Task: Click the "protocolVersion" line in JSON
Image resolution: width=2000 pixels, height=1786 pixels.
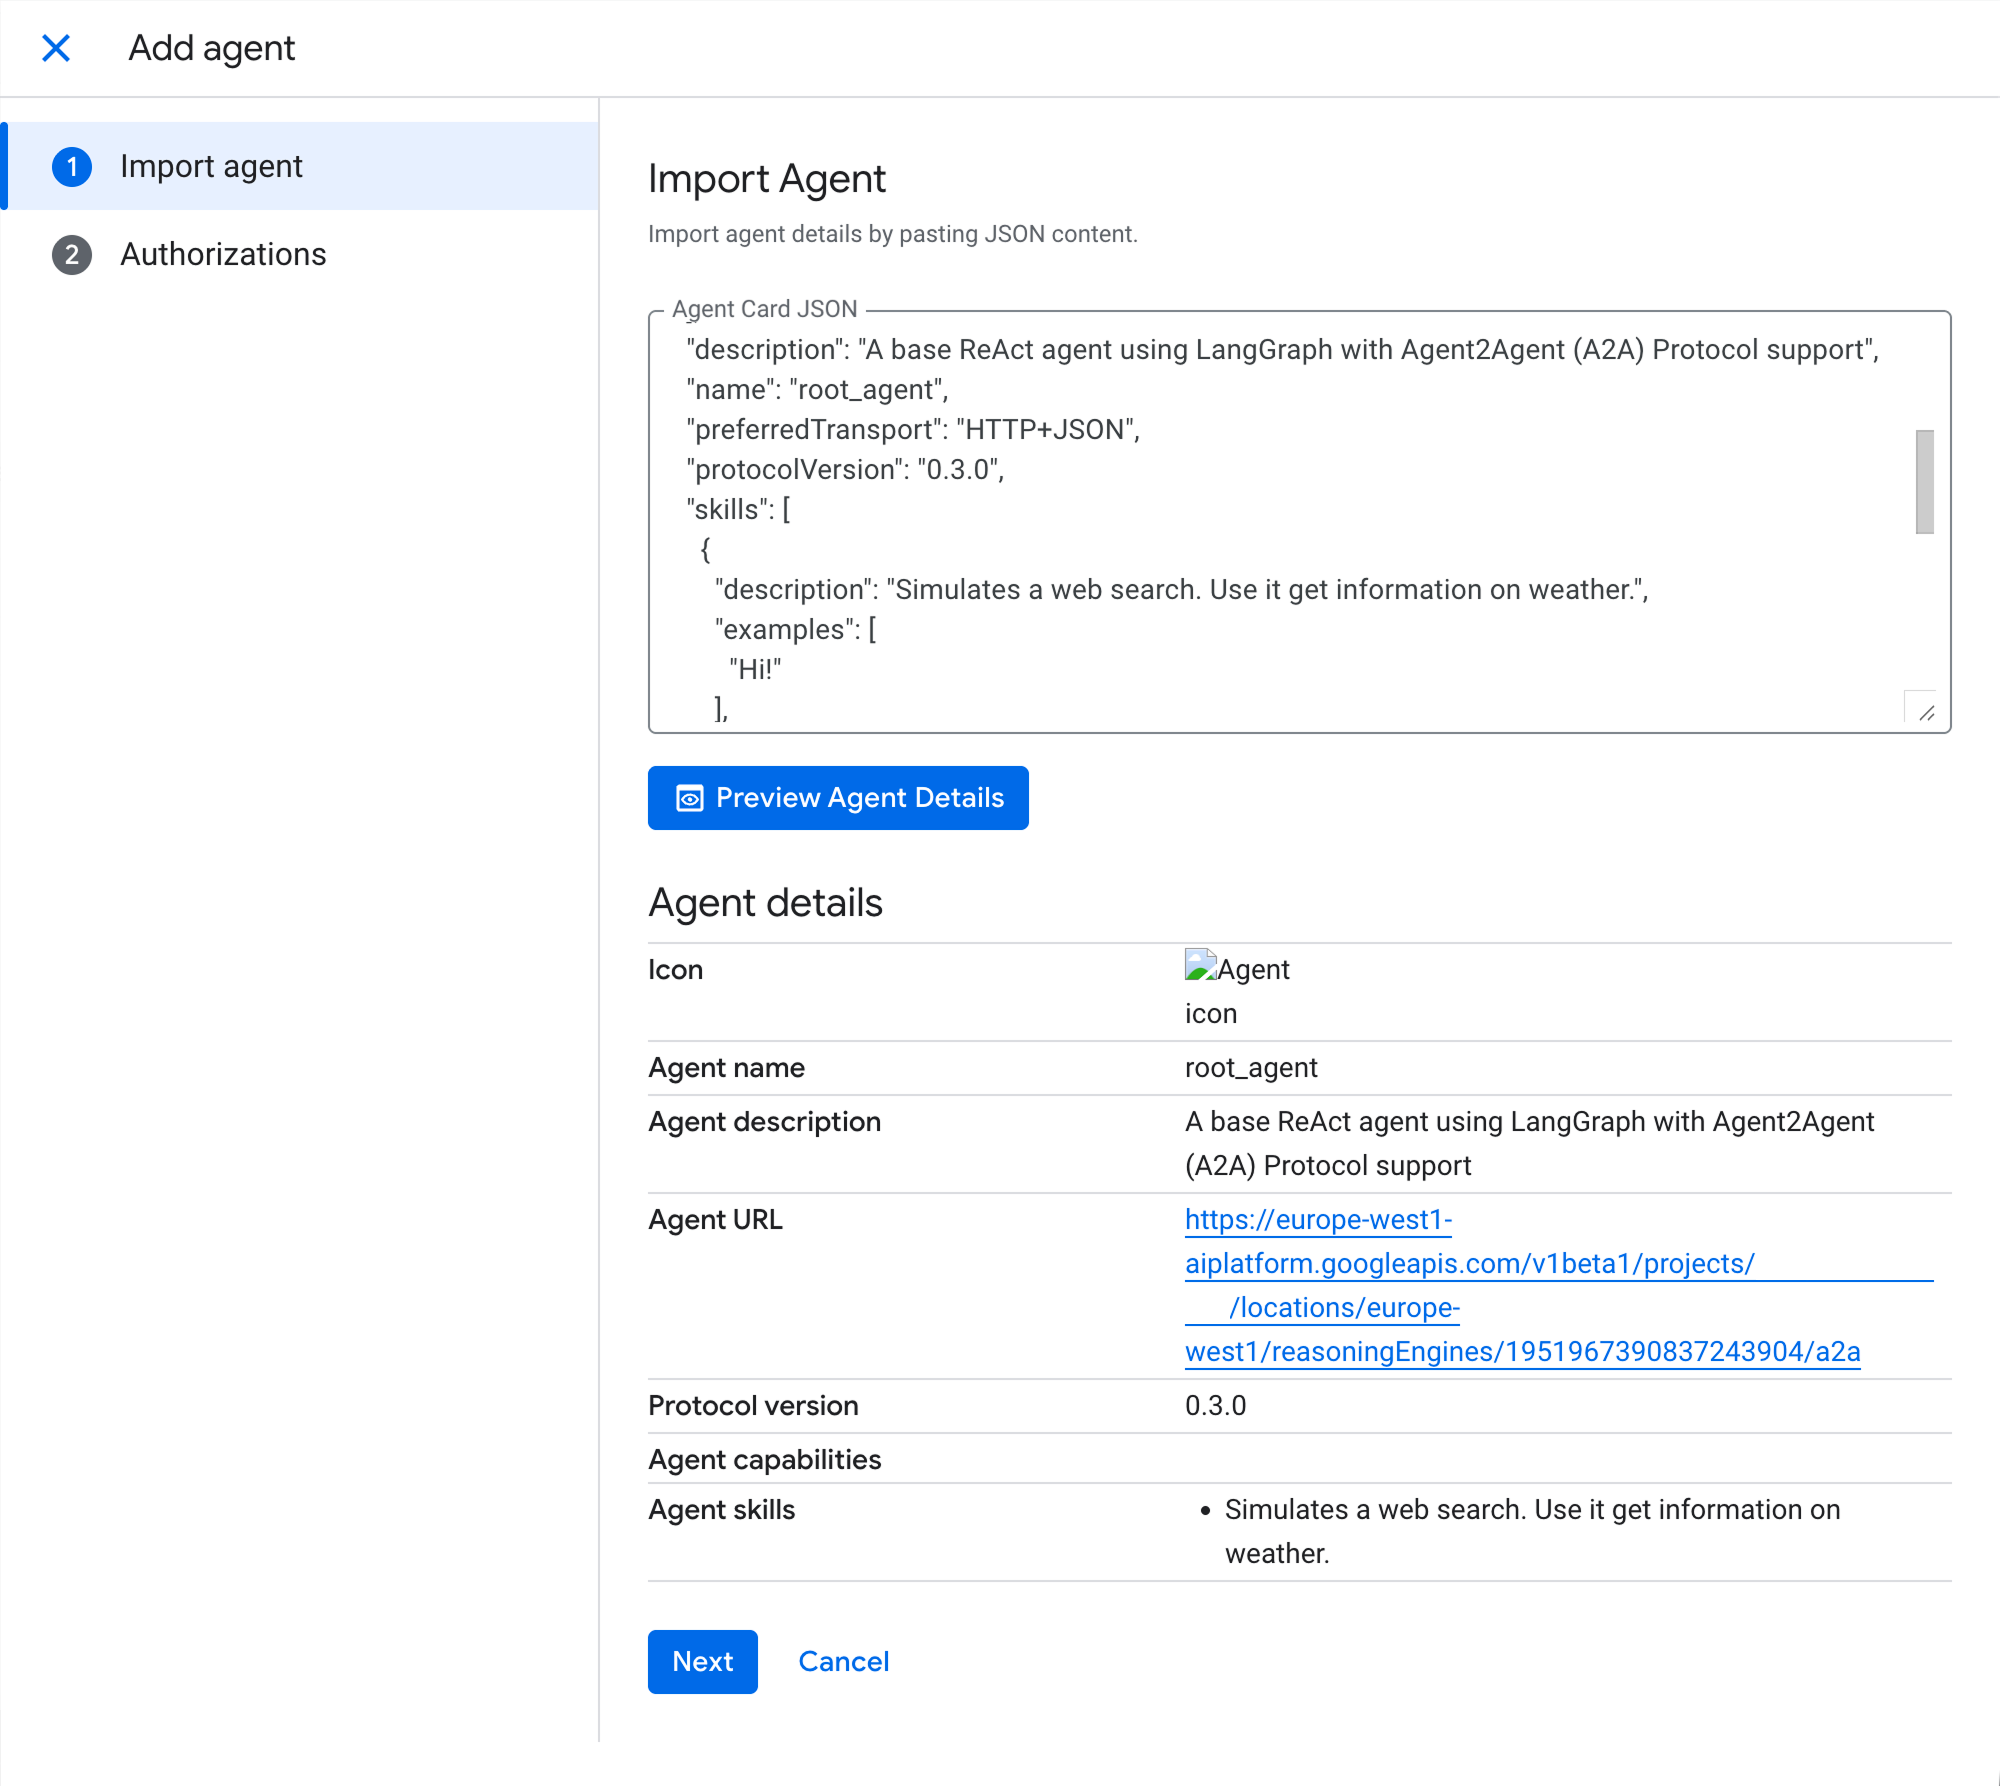Action: point(845,470)
